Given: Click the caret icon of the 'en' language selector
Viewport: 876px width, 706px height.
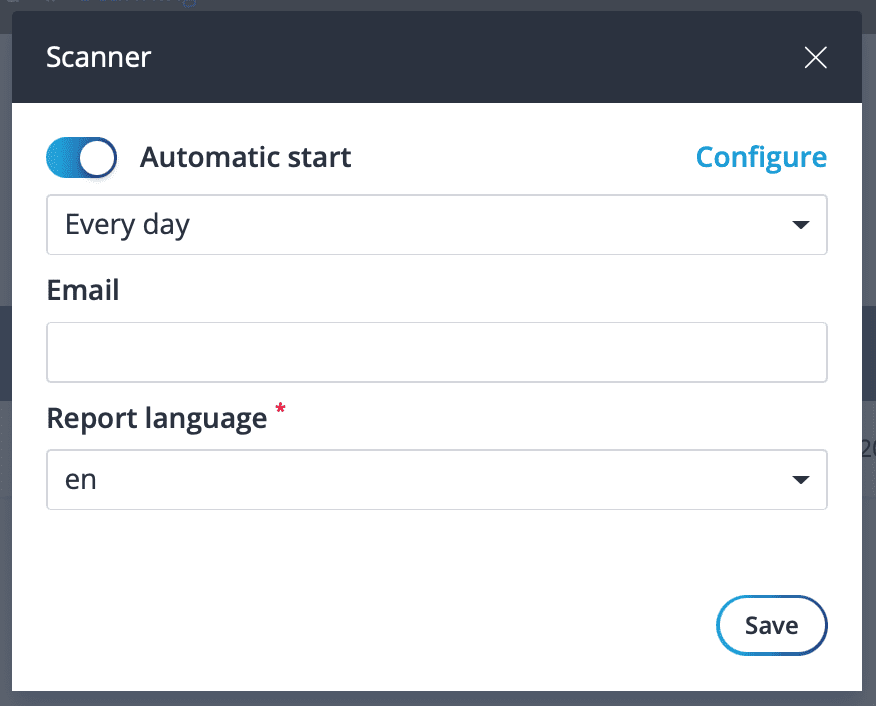Looking at the screenshot, I should (801, 480).
